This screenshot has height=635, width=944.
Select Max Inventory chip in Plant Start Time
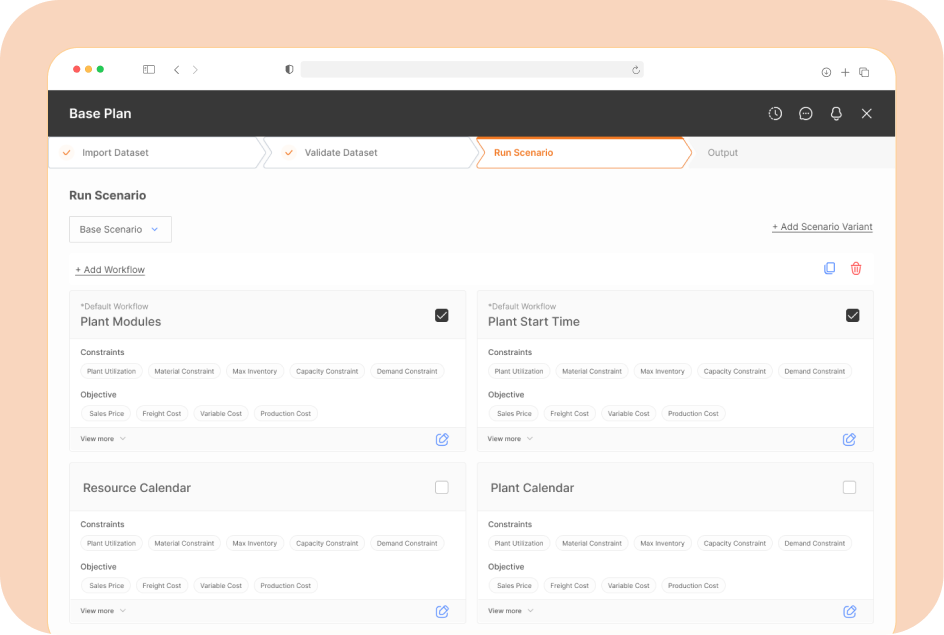point(662,371)
